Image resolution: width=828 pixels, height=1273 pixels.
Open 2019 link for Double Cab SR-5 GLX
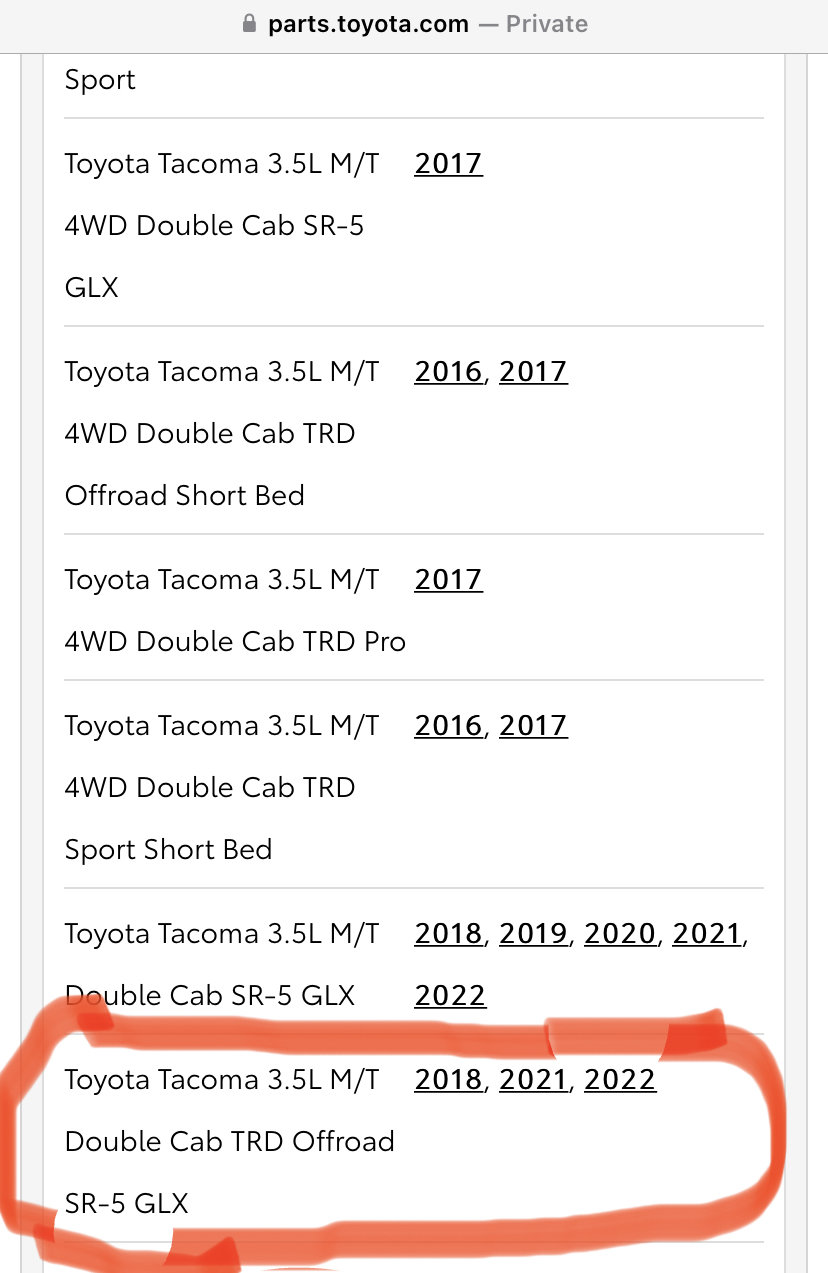pos(534,933)
